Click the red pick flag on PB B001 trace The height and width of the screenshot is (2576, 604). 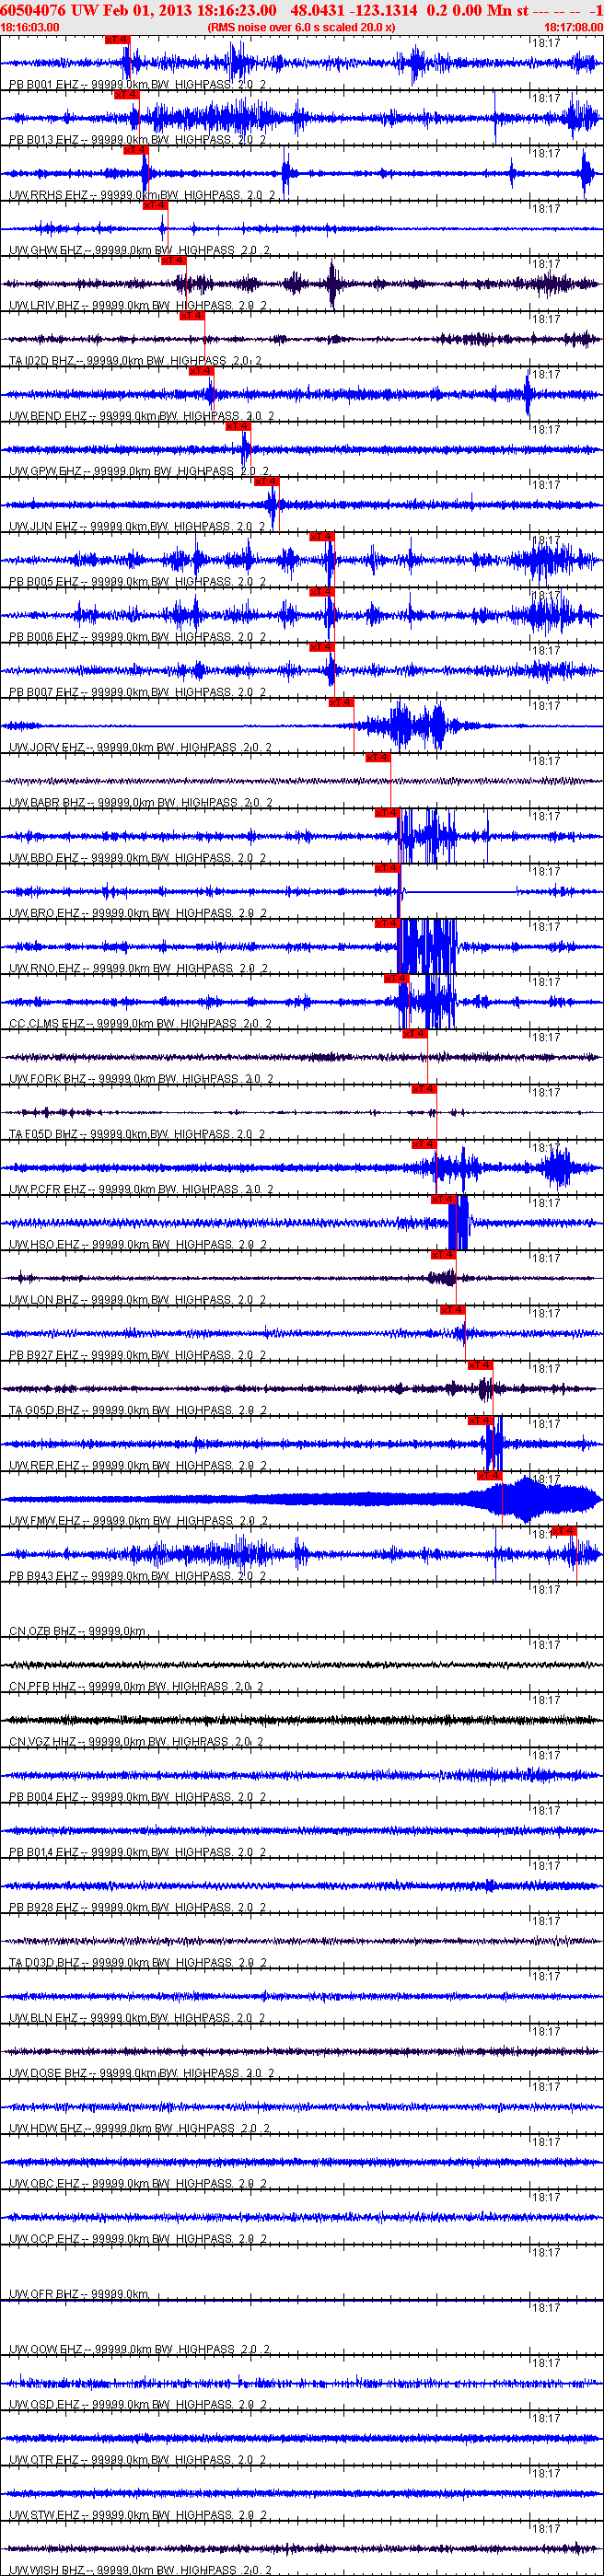117,40
